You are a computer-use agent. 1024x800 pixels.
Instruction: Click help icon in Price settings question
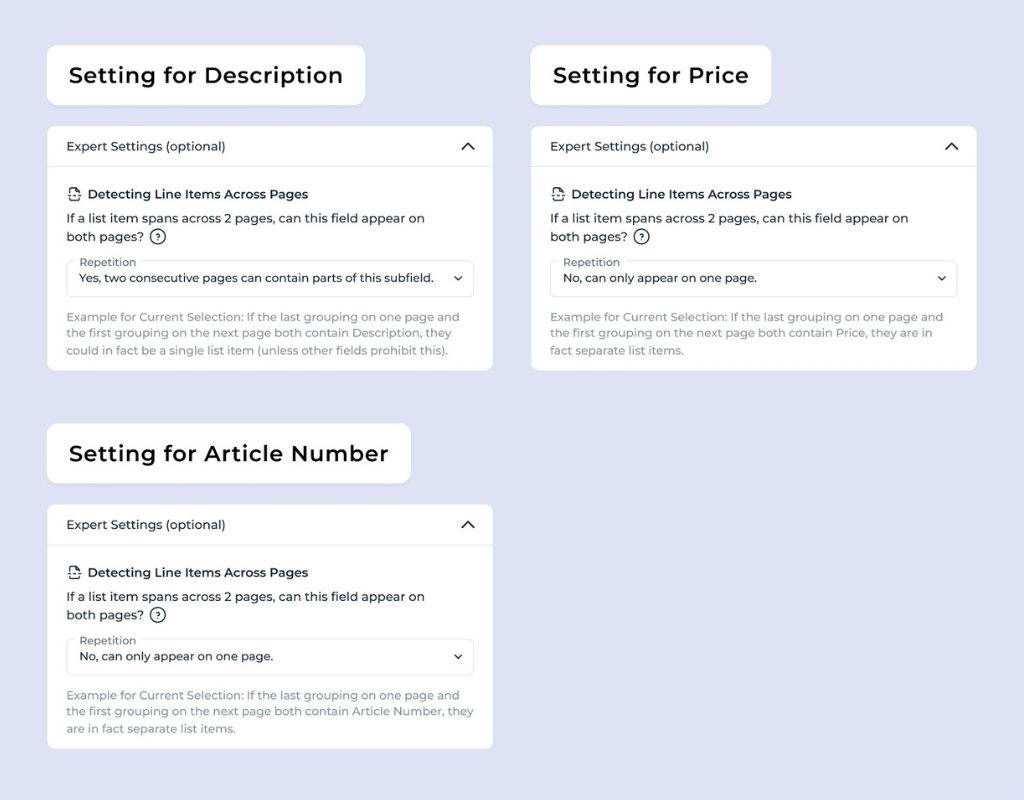(x=641, y=236)
